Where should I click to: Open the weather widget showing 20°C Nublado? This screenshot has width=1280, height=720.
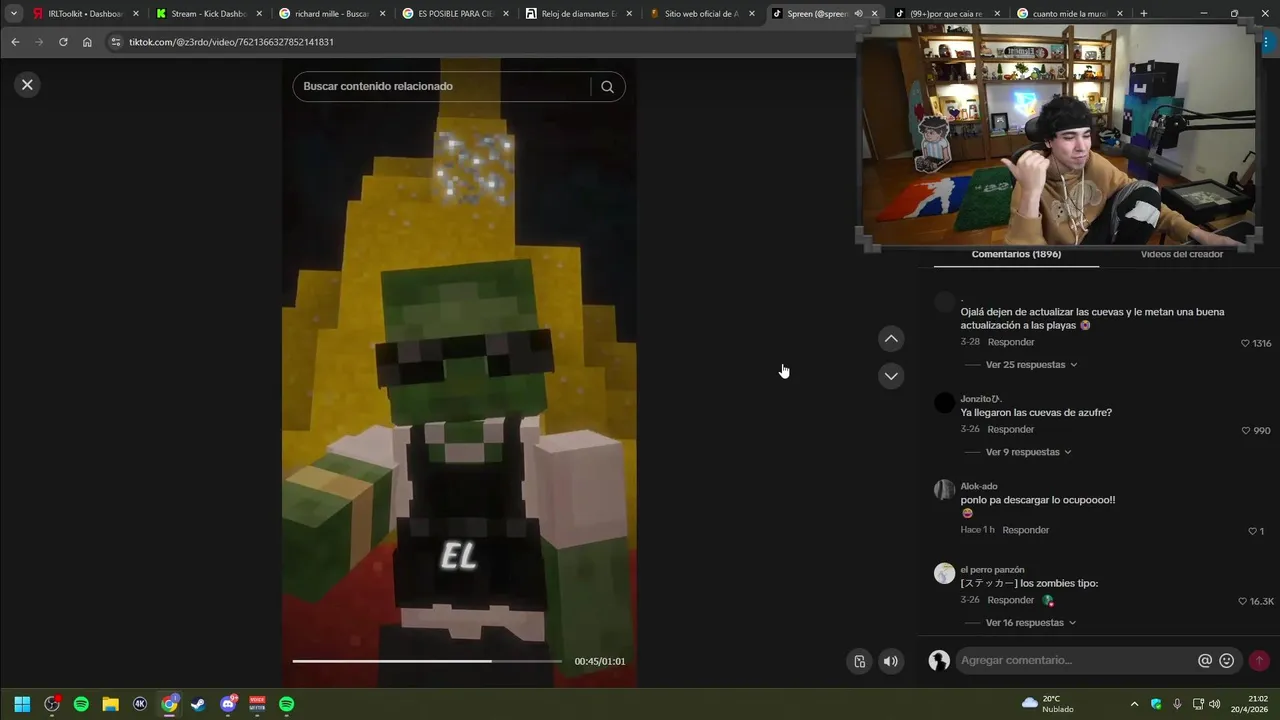[1049, 704]
